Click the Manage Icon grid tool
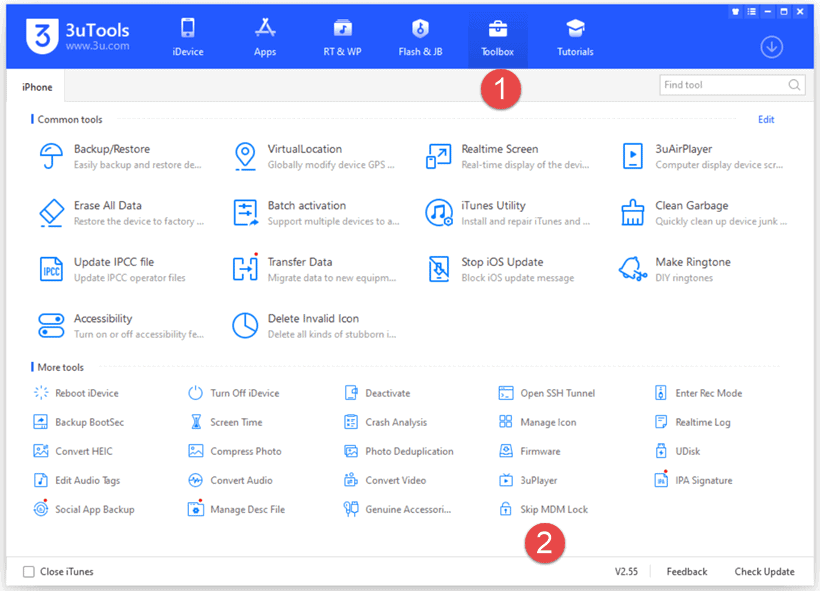 point(538,422)
